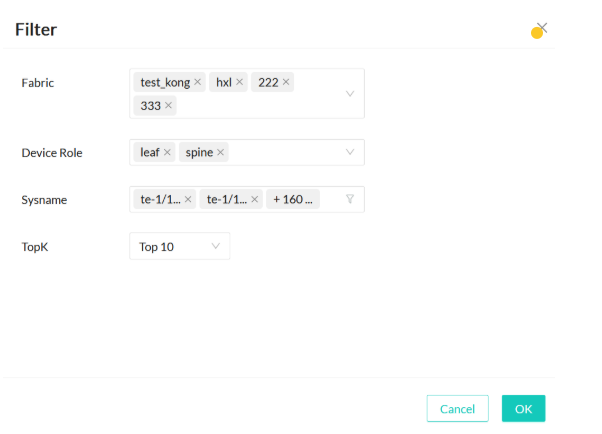Remove the hxl fabric tag
The width and height of the screenshot is (602, 434).
(x=240, y=82)
